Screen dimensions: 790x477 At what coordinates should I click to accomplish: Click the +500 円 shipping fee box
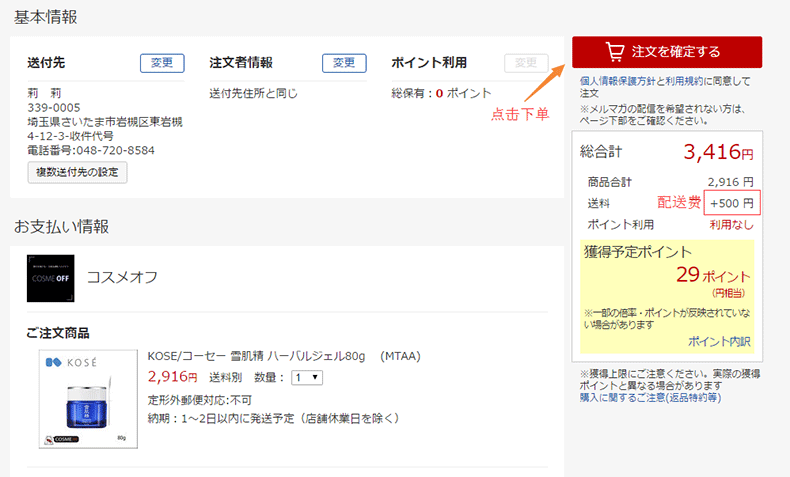pyautogui.click(x=732, y=203)
